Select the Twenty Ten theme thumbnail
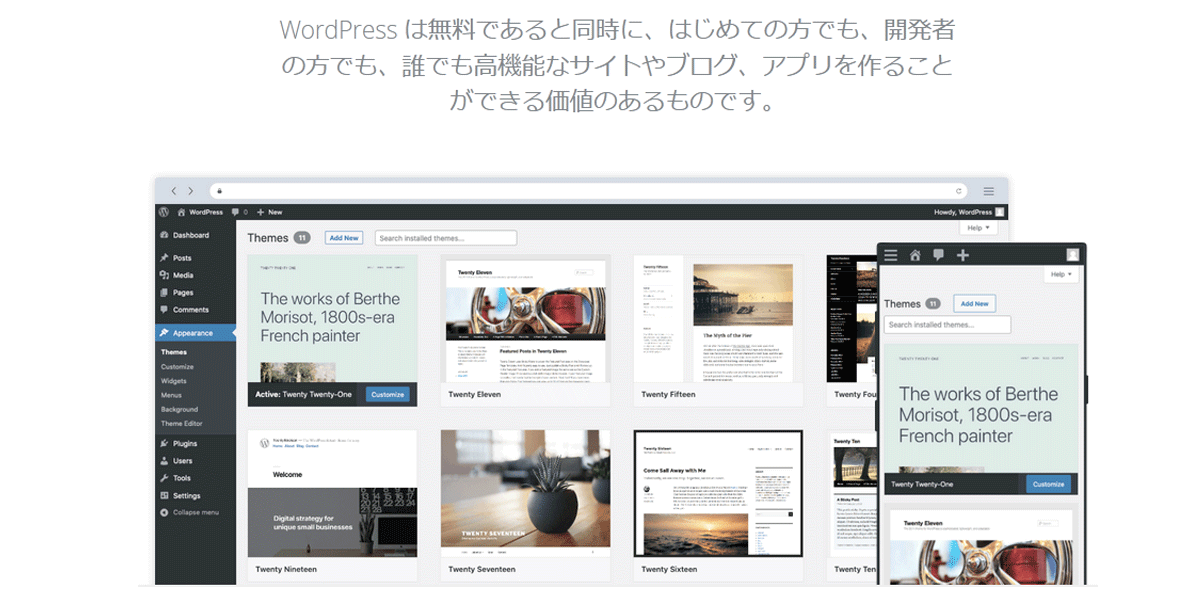 851,493
